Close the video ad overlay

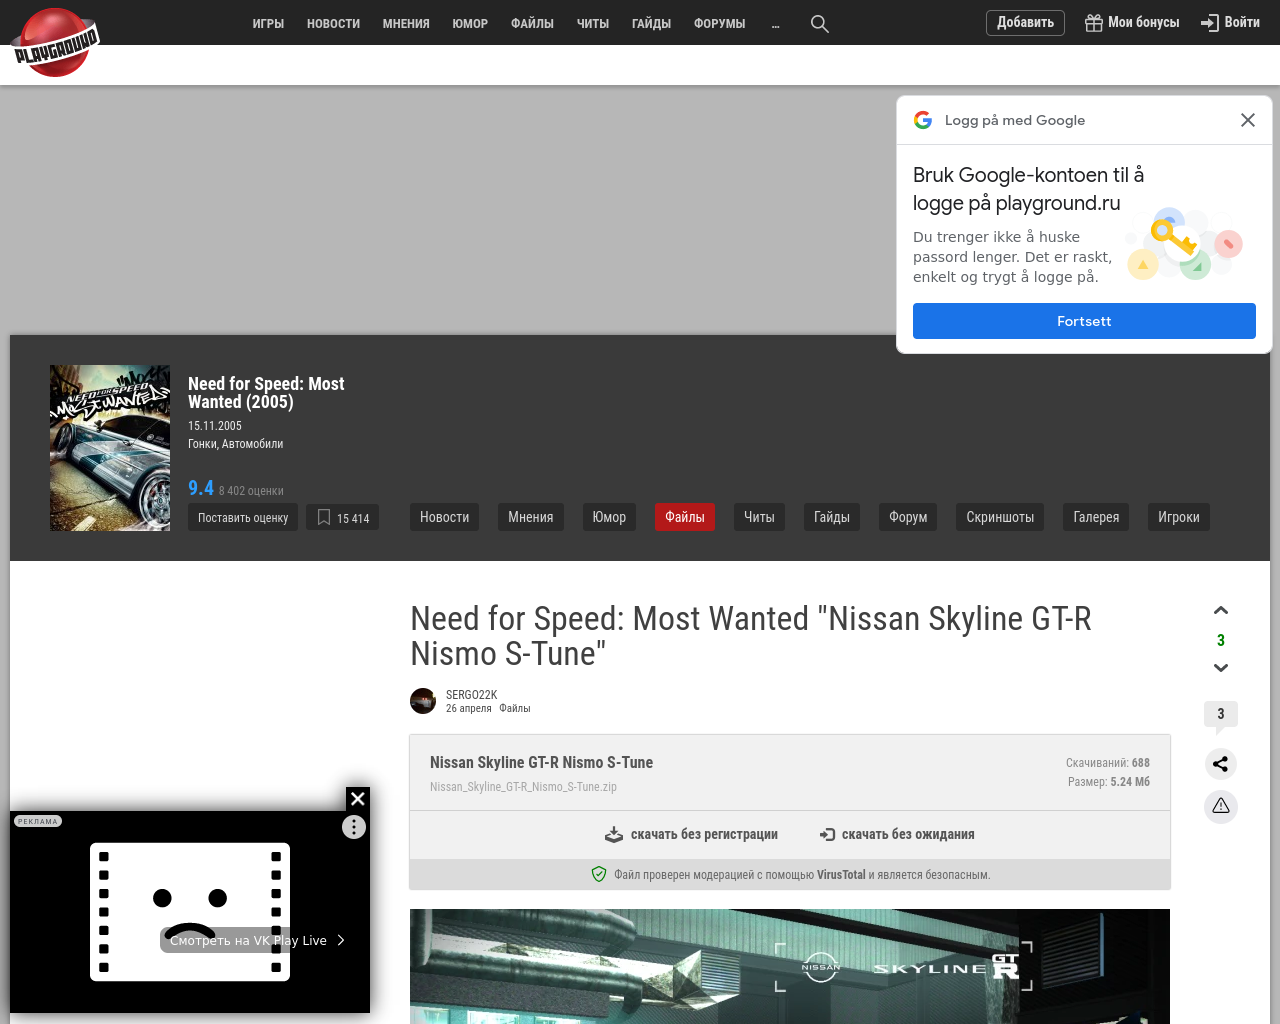(358, 798)
